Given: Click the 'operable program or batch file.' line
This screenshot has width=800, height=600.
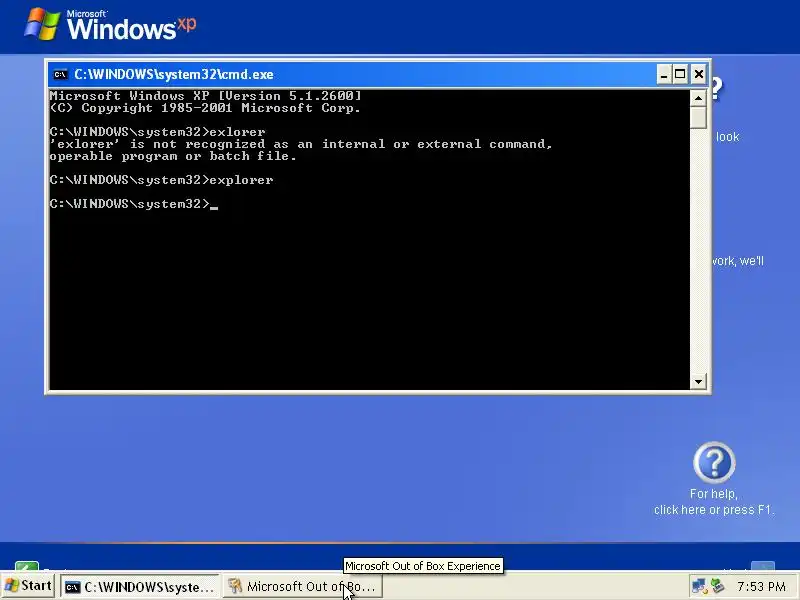Looking at the screenshot, I should point(173,156).
